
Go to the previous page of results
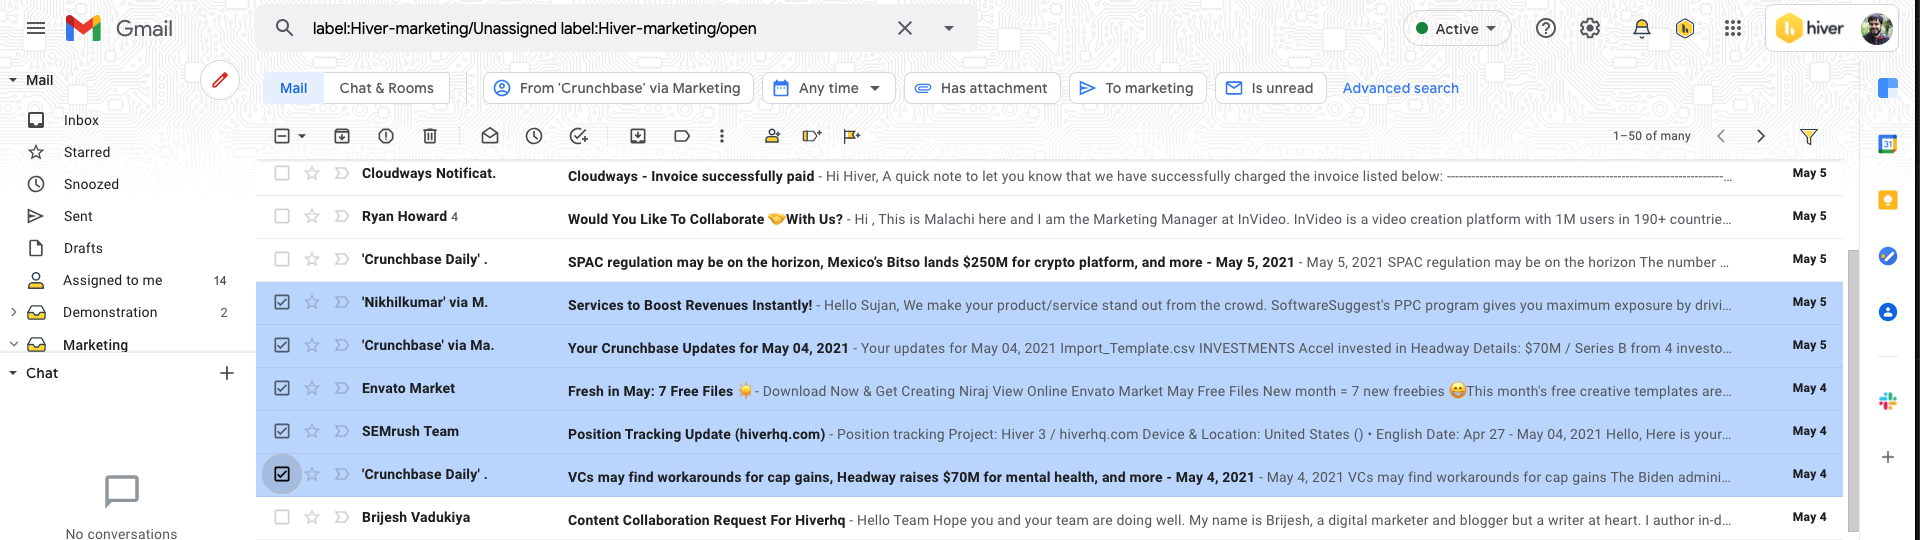pos(1721,136)
